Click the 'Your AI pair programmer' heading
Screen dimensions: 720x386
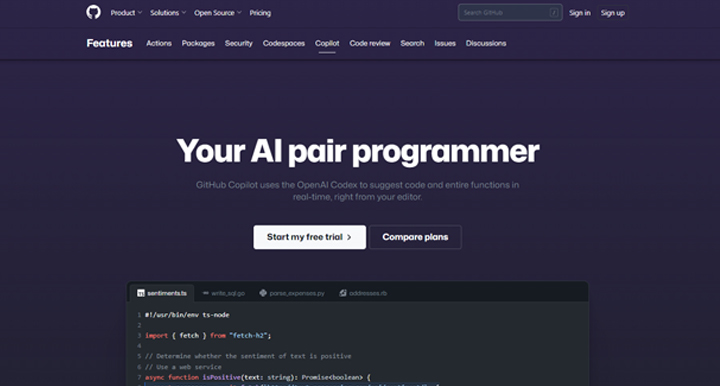(x=358, y=151)
